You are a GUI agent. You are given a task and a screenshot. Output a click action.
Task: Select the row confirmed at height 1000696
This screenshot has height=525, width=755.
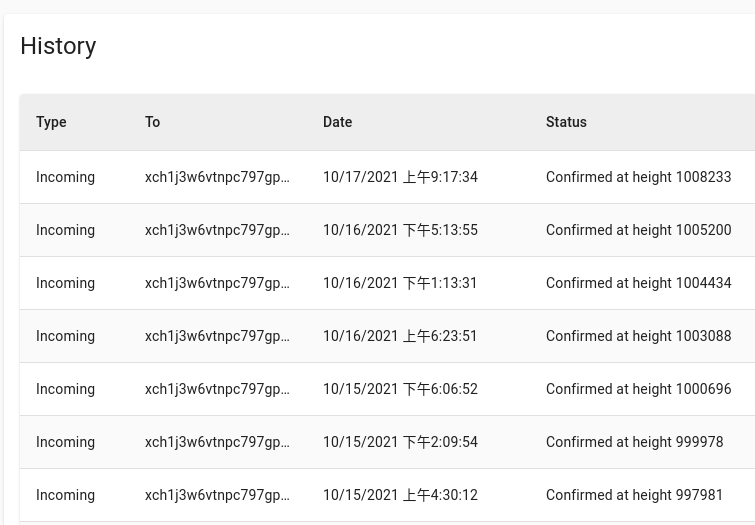pos(387,389)
